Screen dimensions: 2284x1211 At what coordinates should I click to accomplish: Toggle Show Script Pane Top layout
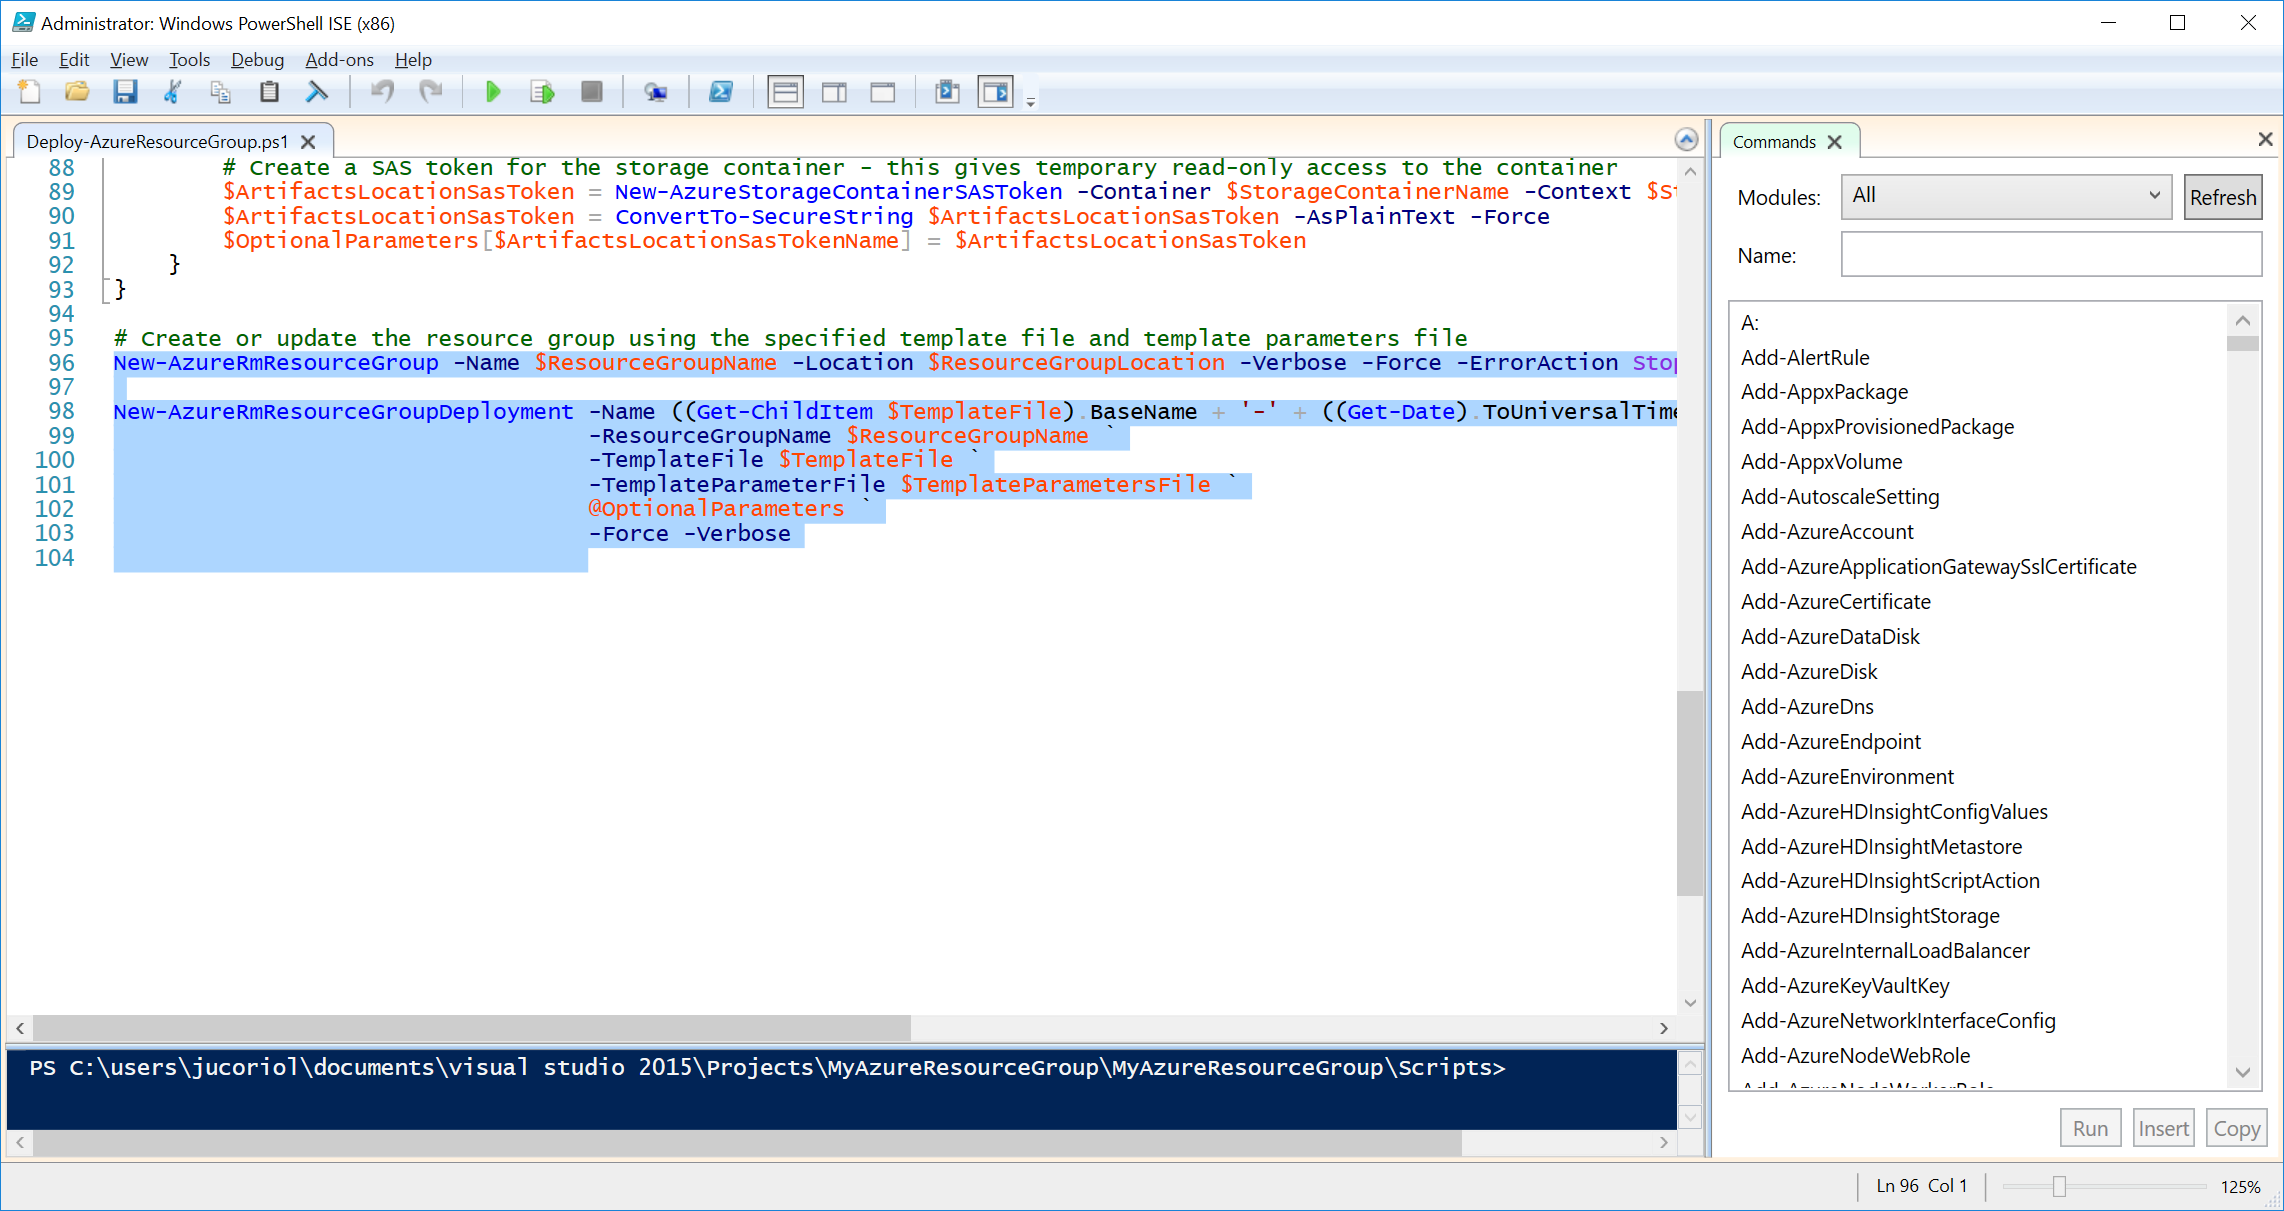coord(785,92)
